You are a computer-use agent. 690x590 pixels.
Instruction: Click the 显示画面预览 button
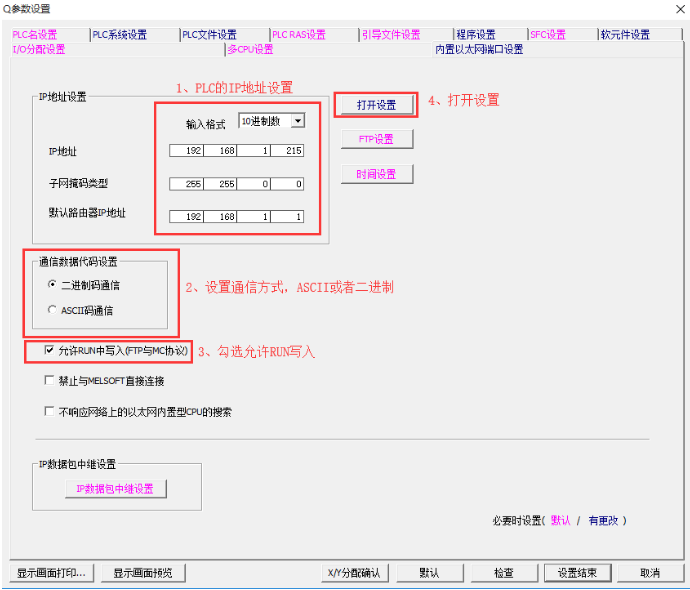143,573
